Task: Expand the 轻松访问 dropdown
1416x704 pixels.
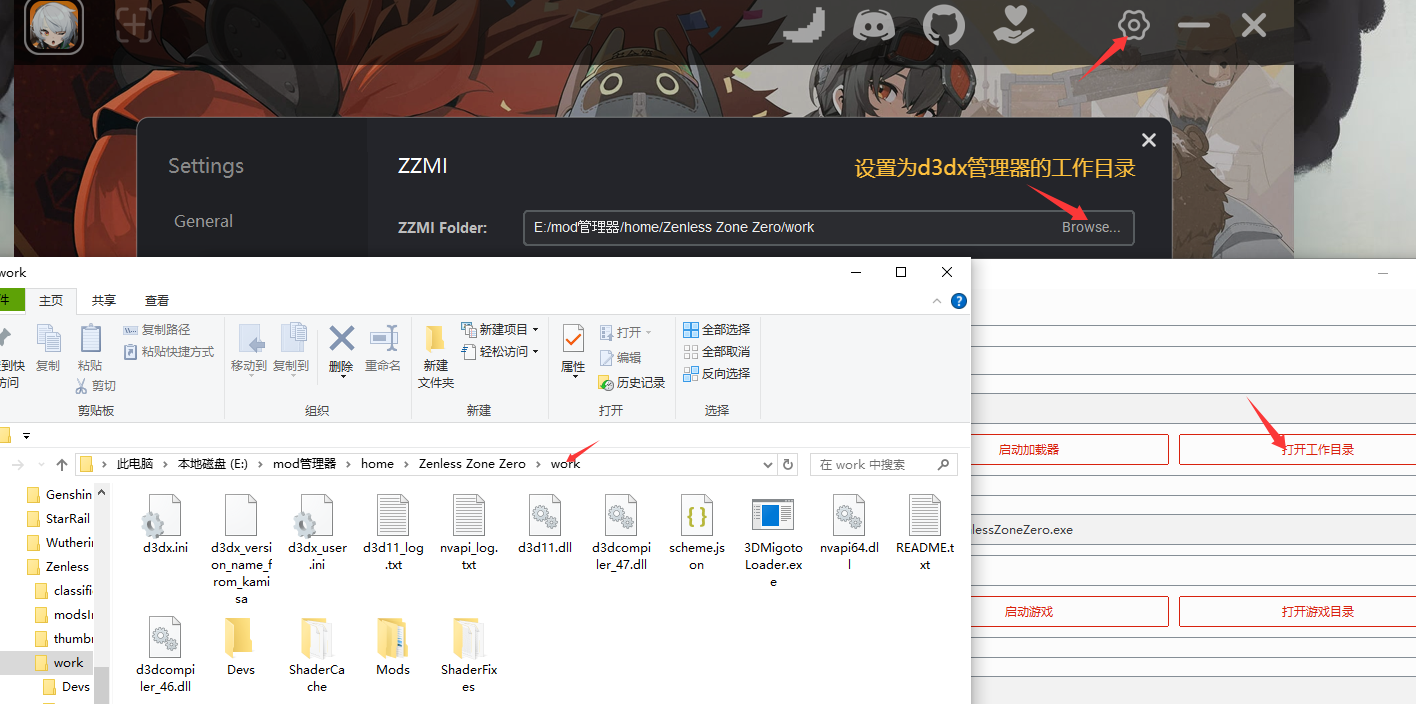Action: [x=535, y=351]
